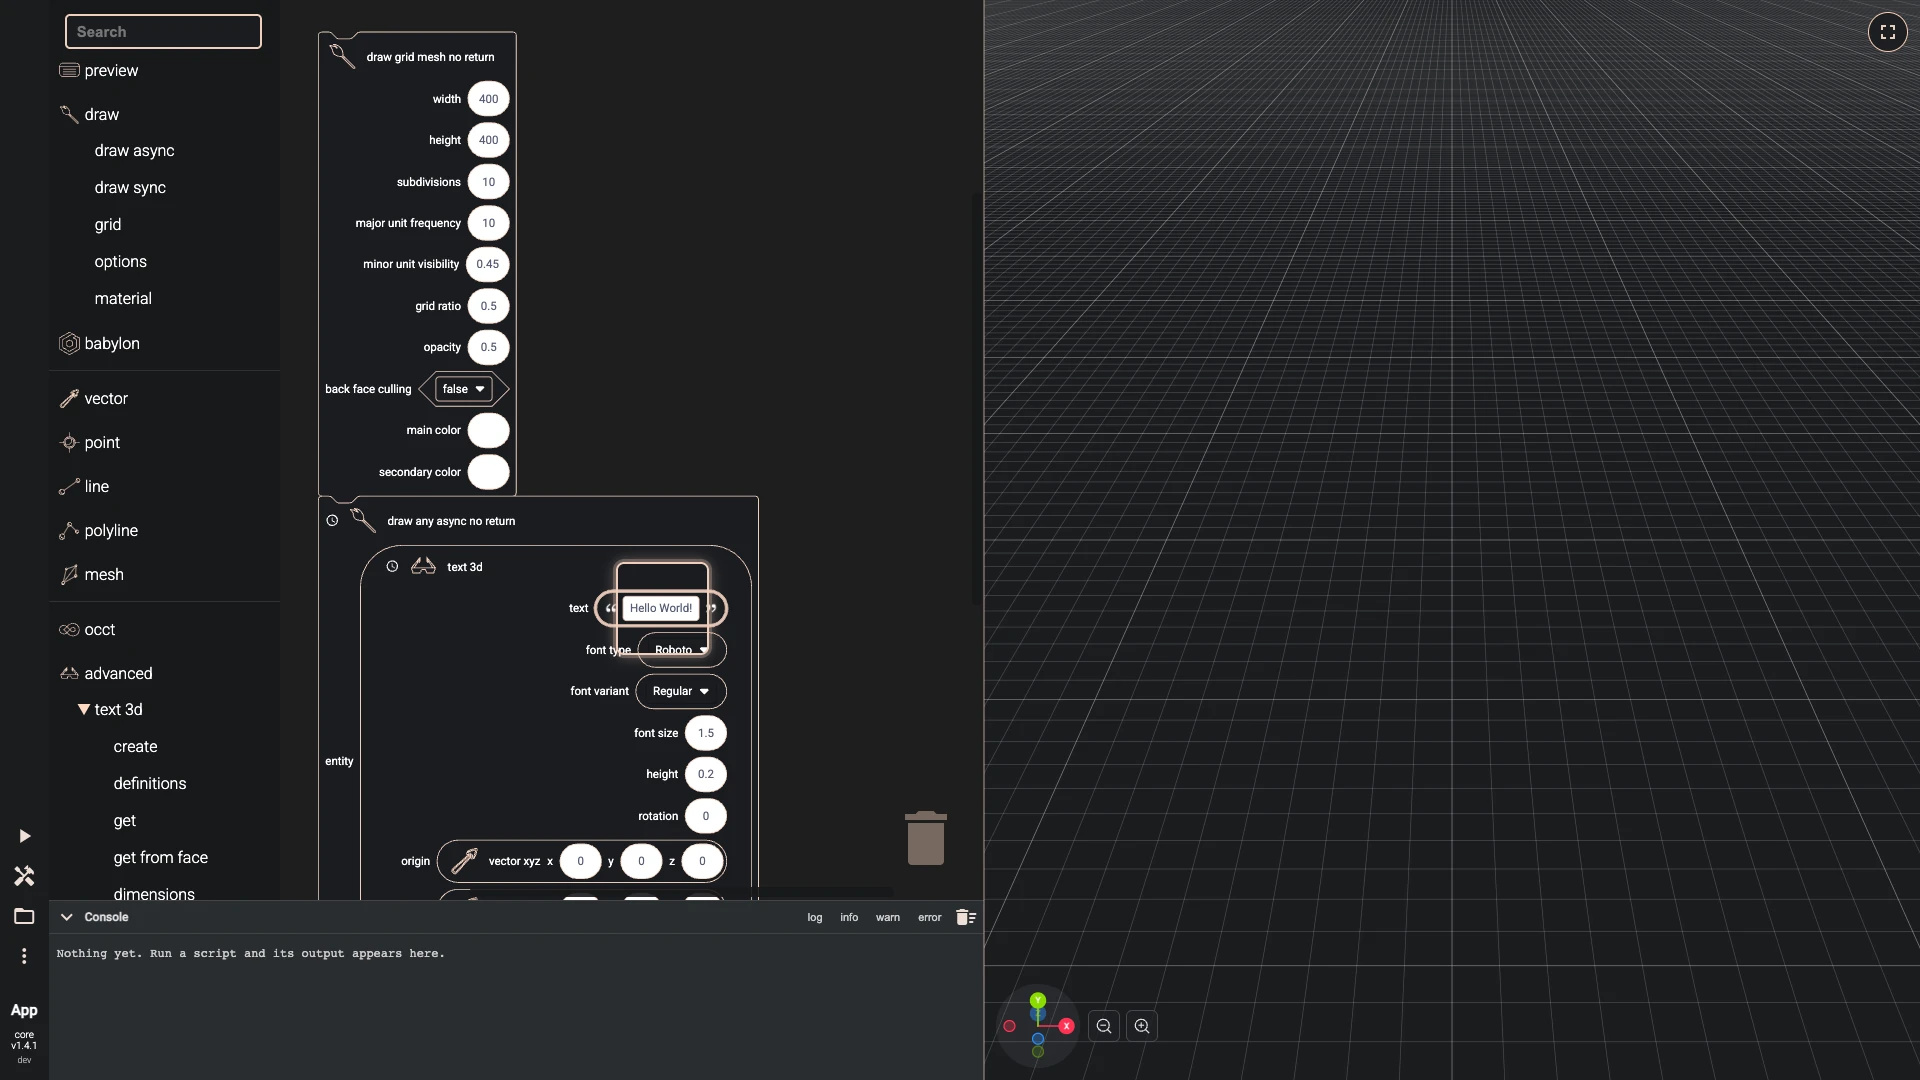This screenshot has width=1920, height=1080.
Task: Click the create entry under text 3d
Action: [135, 746]
